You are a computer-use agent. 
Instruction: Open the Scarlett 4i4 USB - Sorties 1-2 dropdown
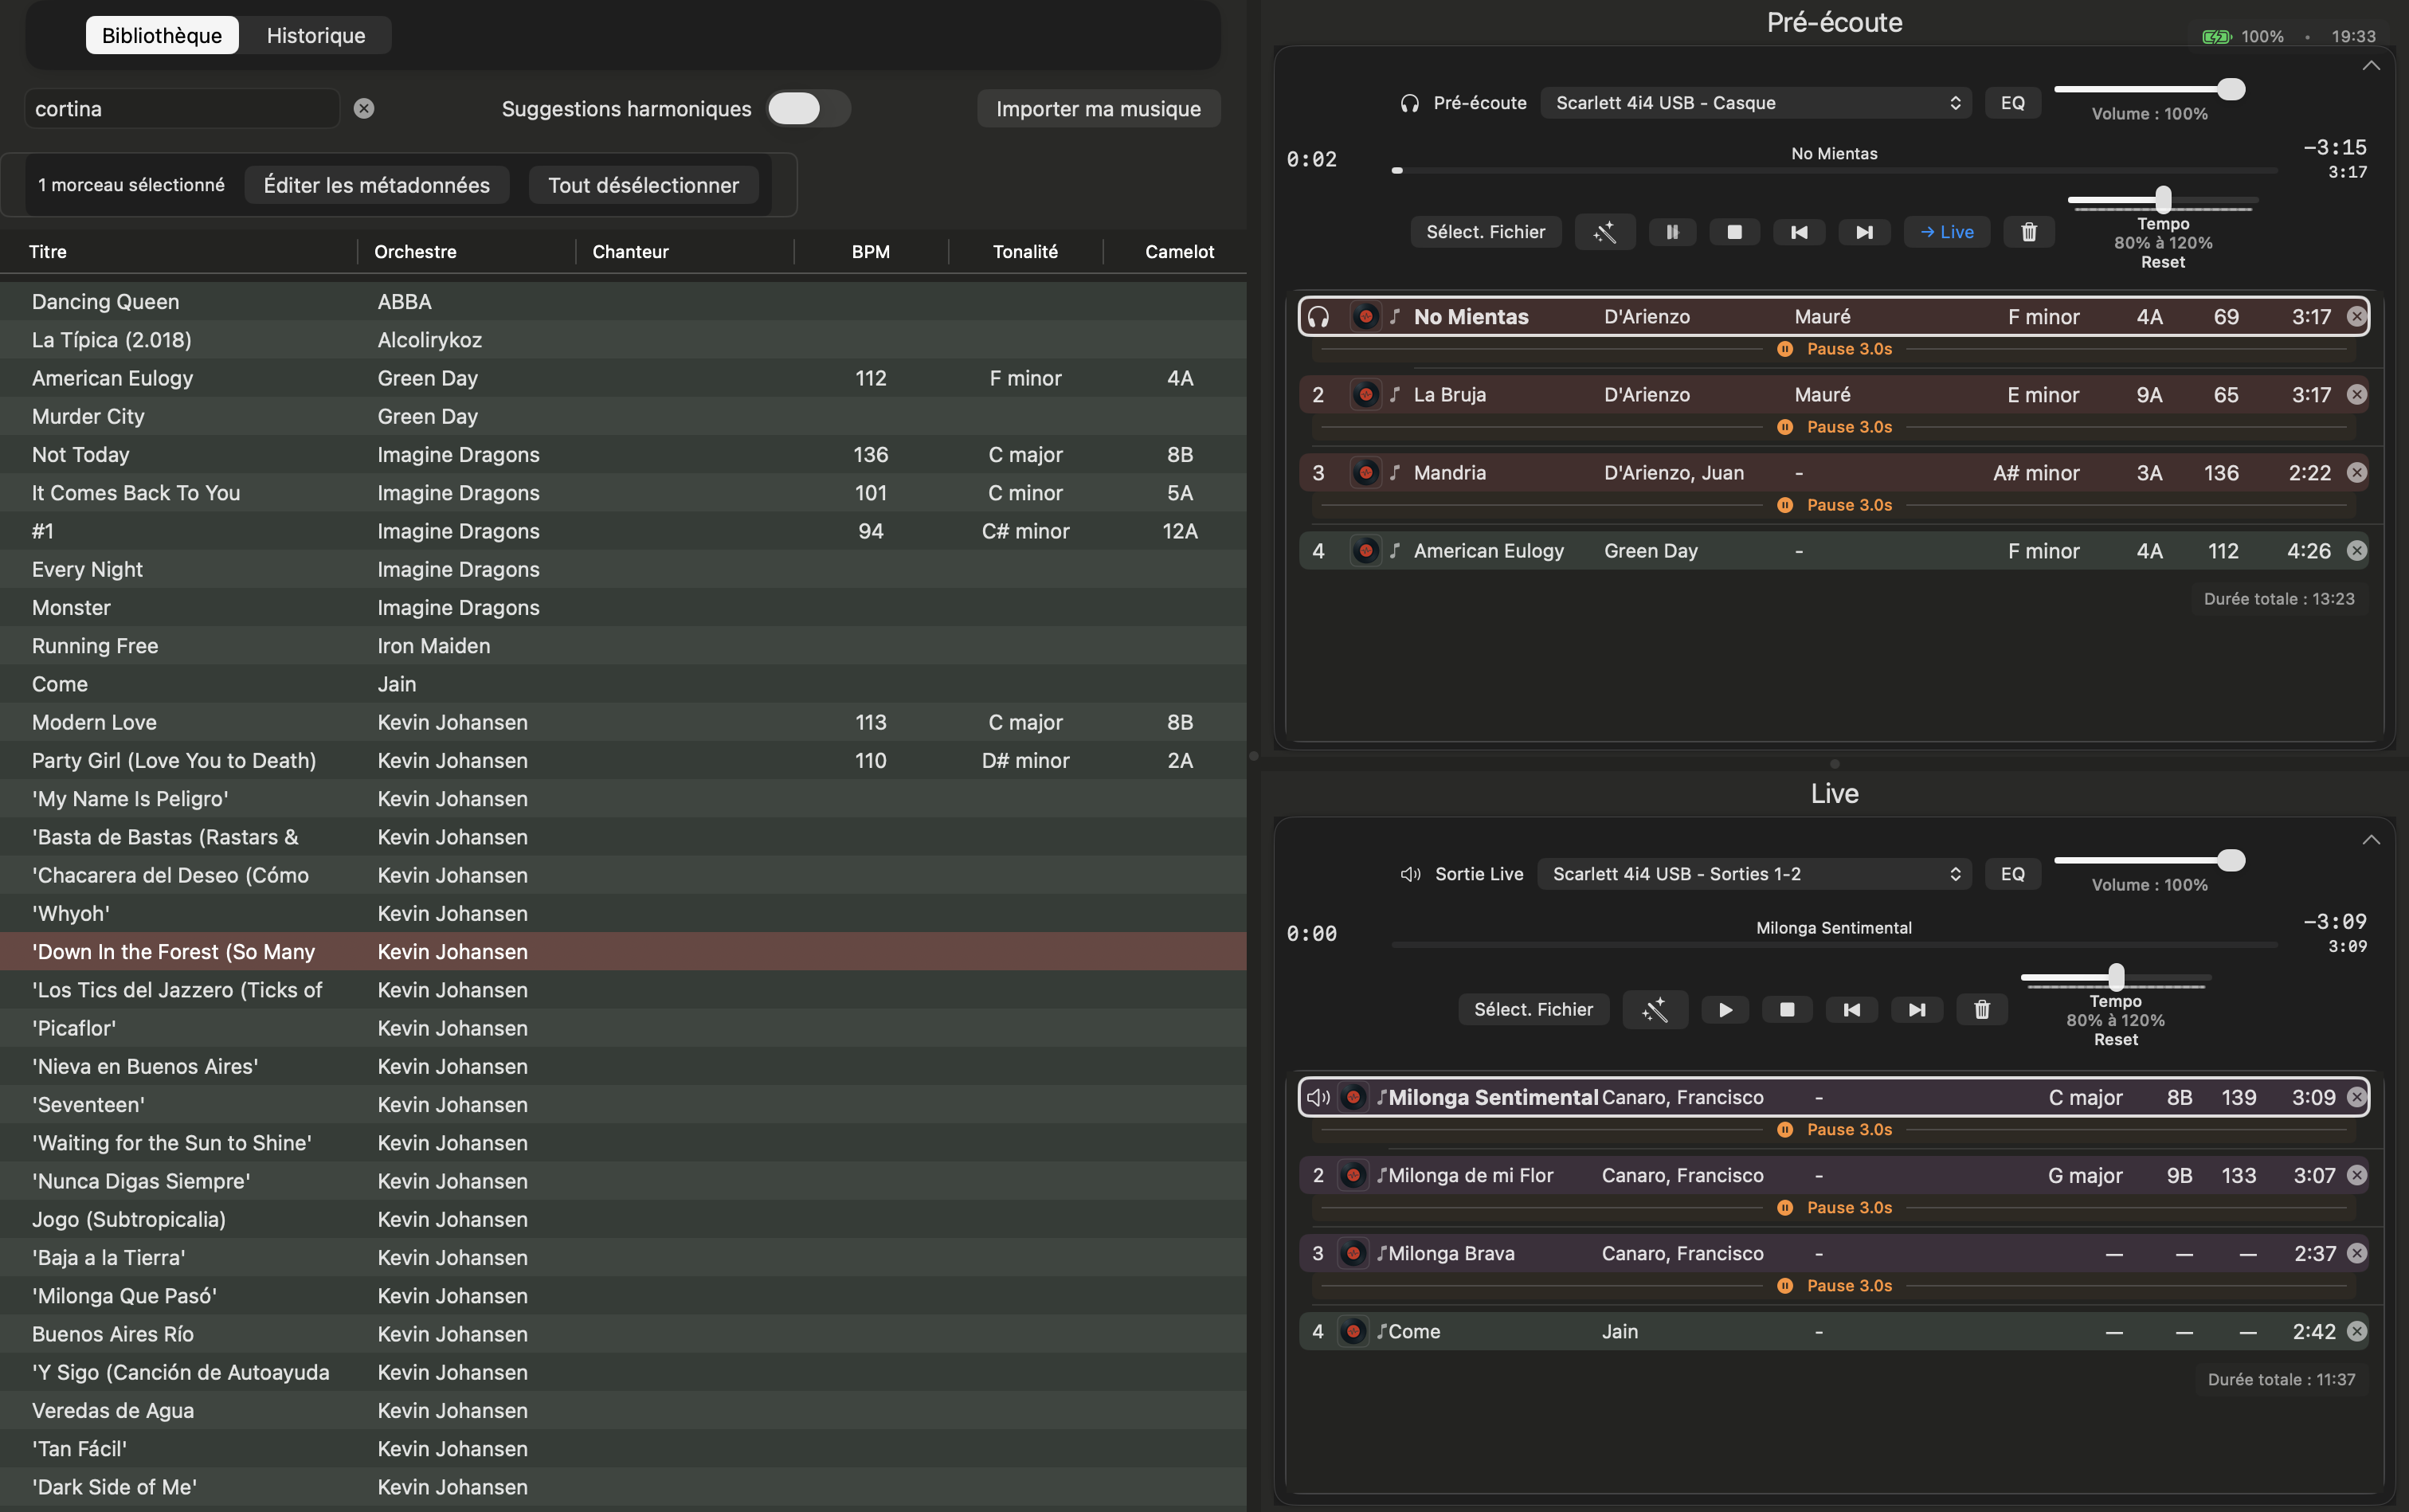pos(1753,873)
